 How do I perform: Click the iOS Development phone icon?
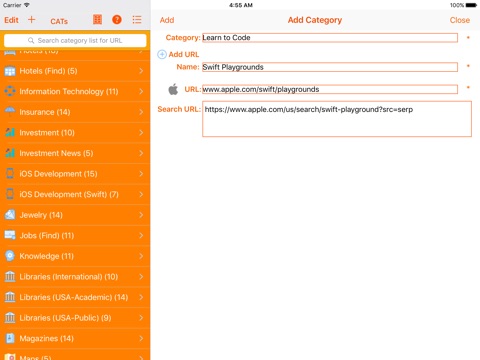pyautogui.click(x=10, y=173)
